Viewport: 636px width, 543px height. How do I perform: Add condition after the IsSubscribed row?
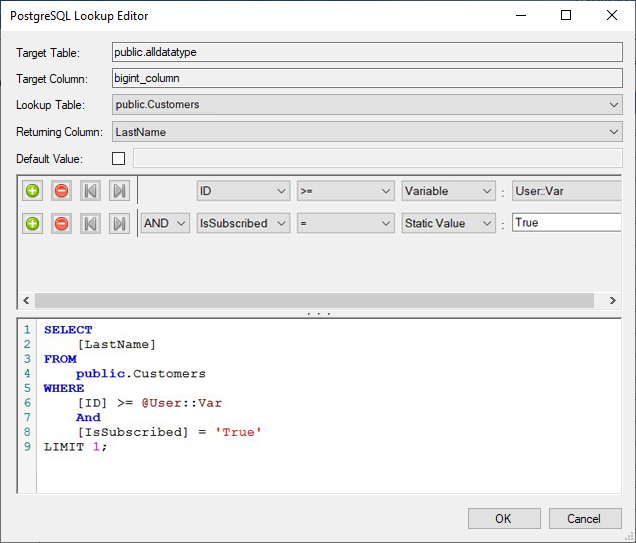coord(32,223)
